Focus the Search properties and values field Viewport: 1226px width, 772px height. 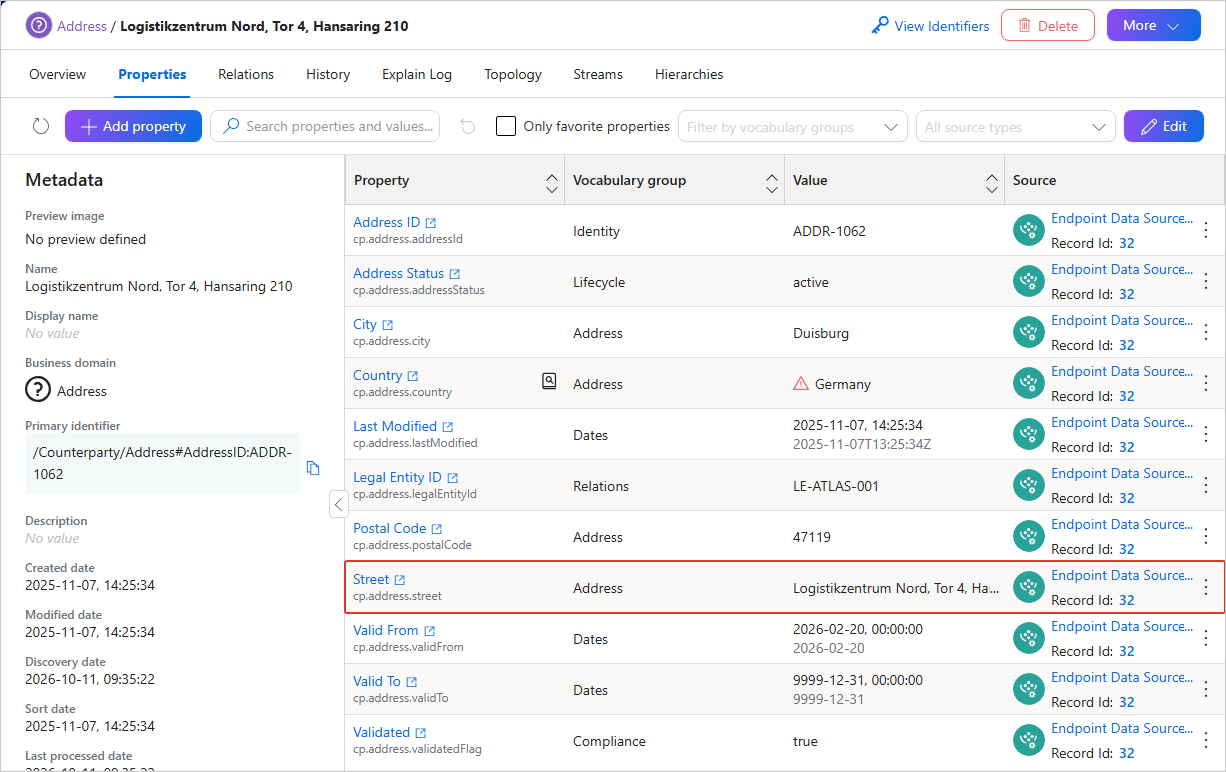tap(325, 126)
